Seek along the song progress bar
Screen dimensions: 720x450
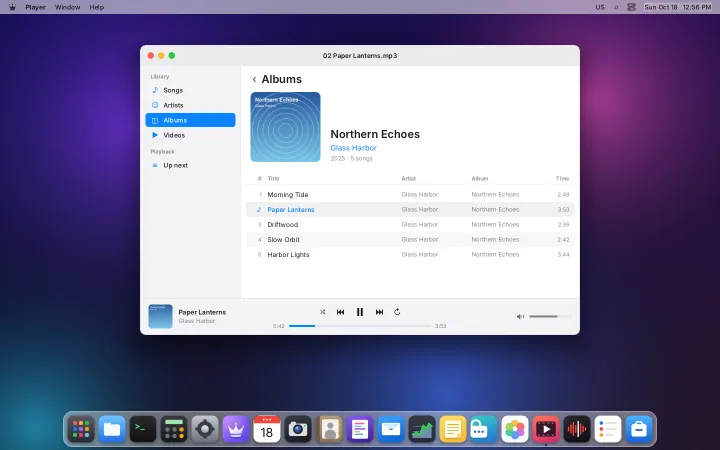coord(360,326)
